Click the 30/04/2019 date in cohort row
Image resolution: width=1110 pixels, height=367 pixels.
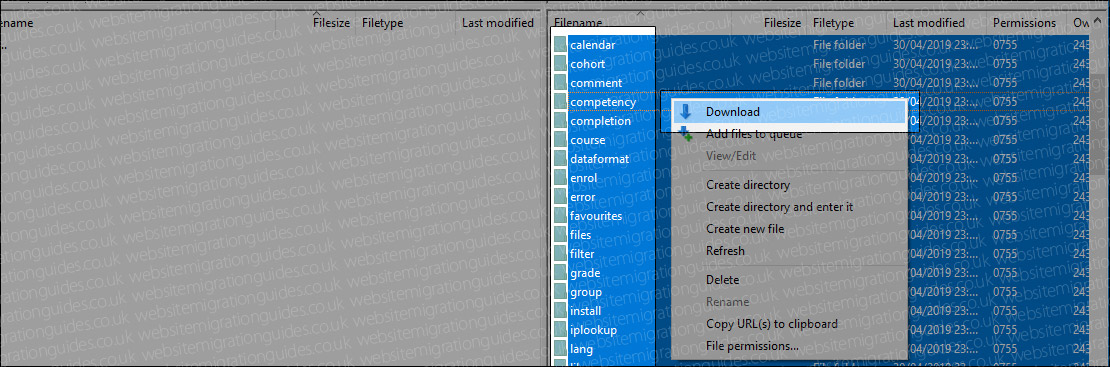pos(936,64)
